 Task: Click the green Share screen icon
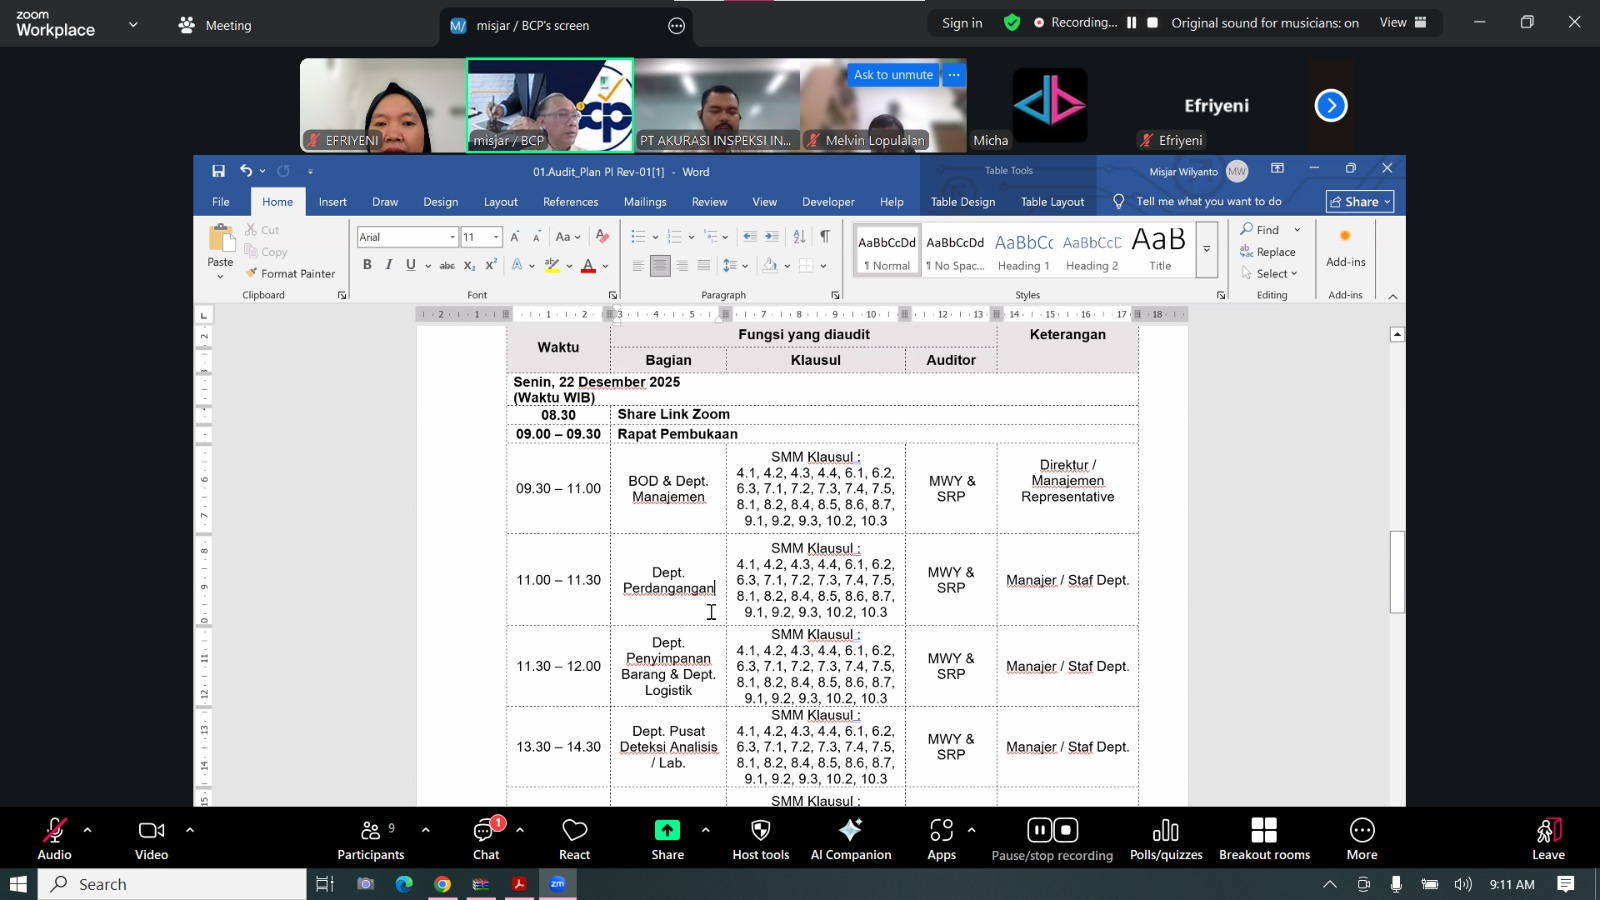click(x=667, y=830)
